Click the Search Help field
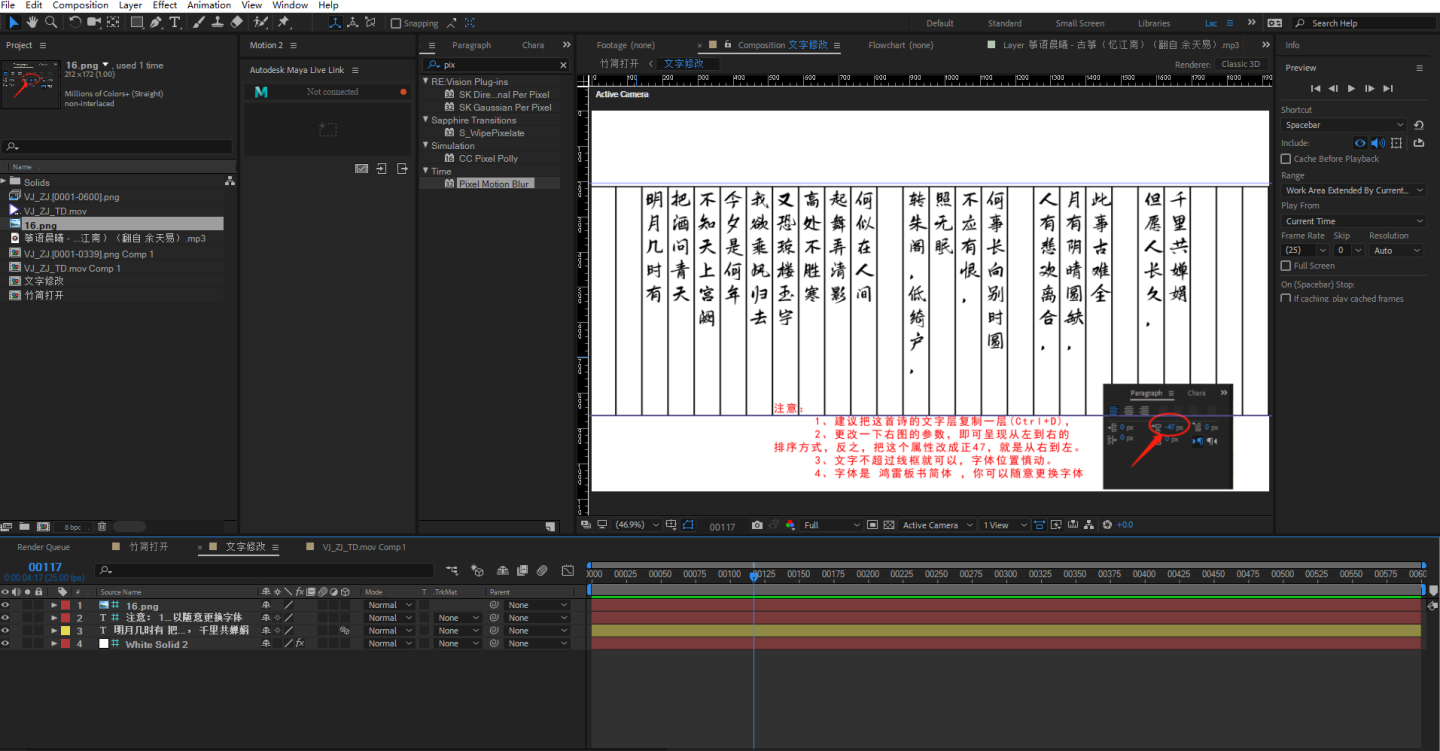The width and height of the screenshot is (1440, 751). pyautogui.click(x=1364, y=23)
